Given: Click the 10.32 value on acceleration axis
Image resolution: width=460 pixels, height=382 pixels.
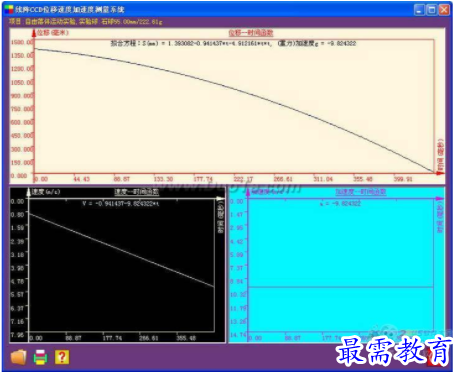Looking at the screenshot, I should [x=238, y=295].
